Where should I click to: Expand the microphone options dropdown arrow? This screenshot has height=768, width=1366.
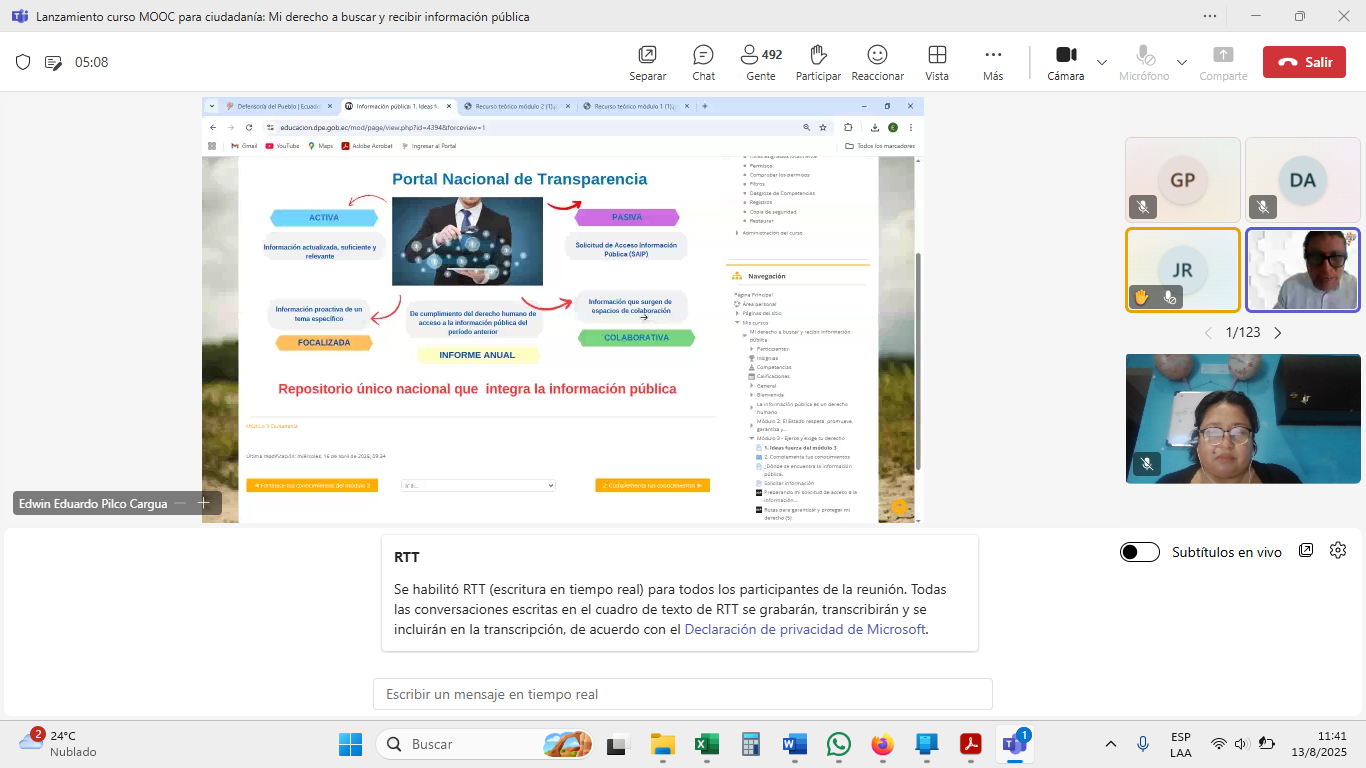(1182, 62)
